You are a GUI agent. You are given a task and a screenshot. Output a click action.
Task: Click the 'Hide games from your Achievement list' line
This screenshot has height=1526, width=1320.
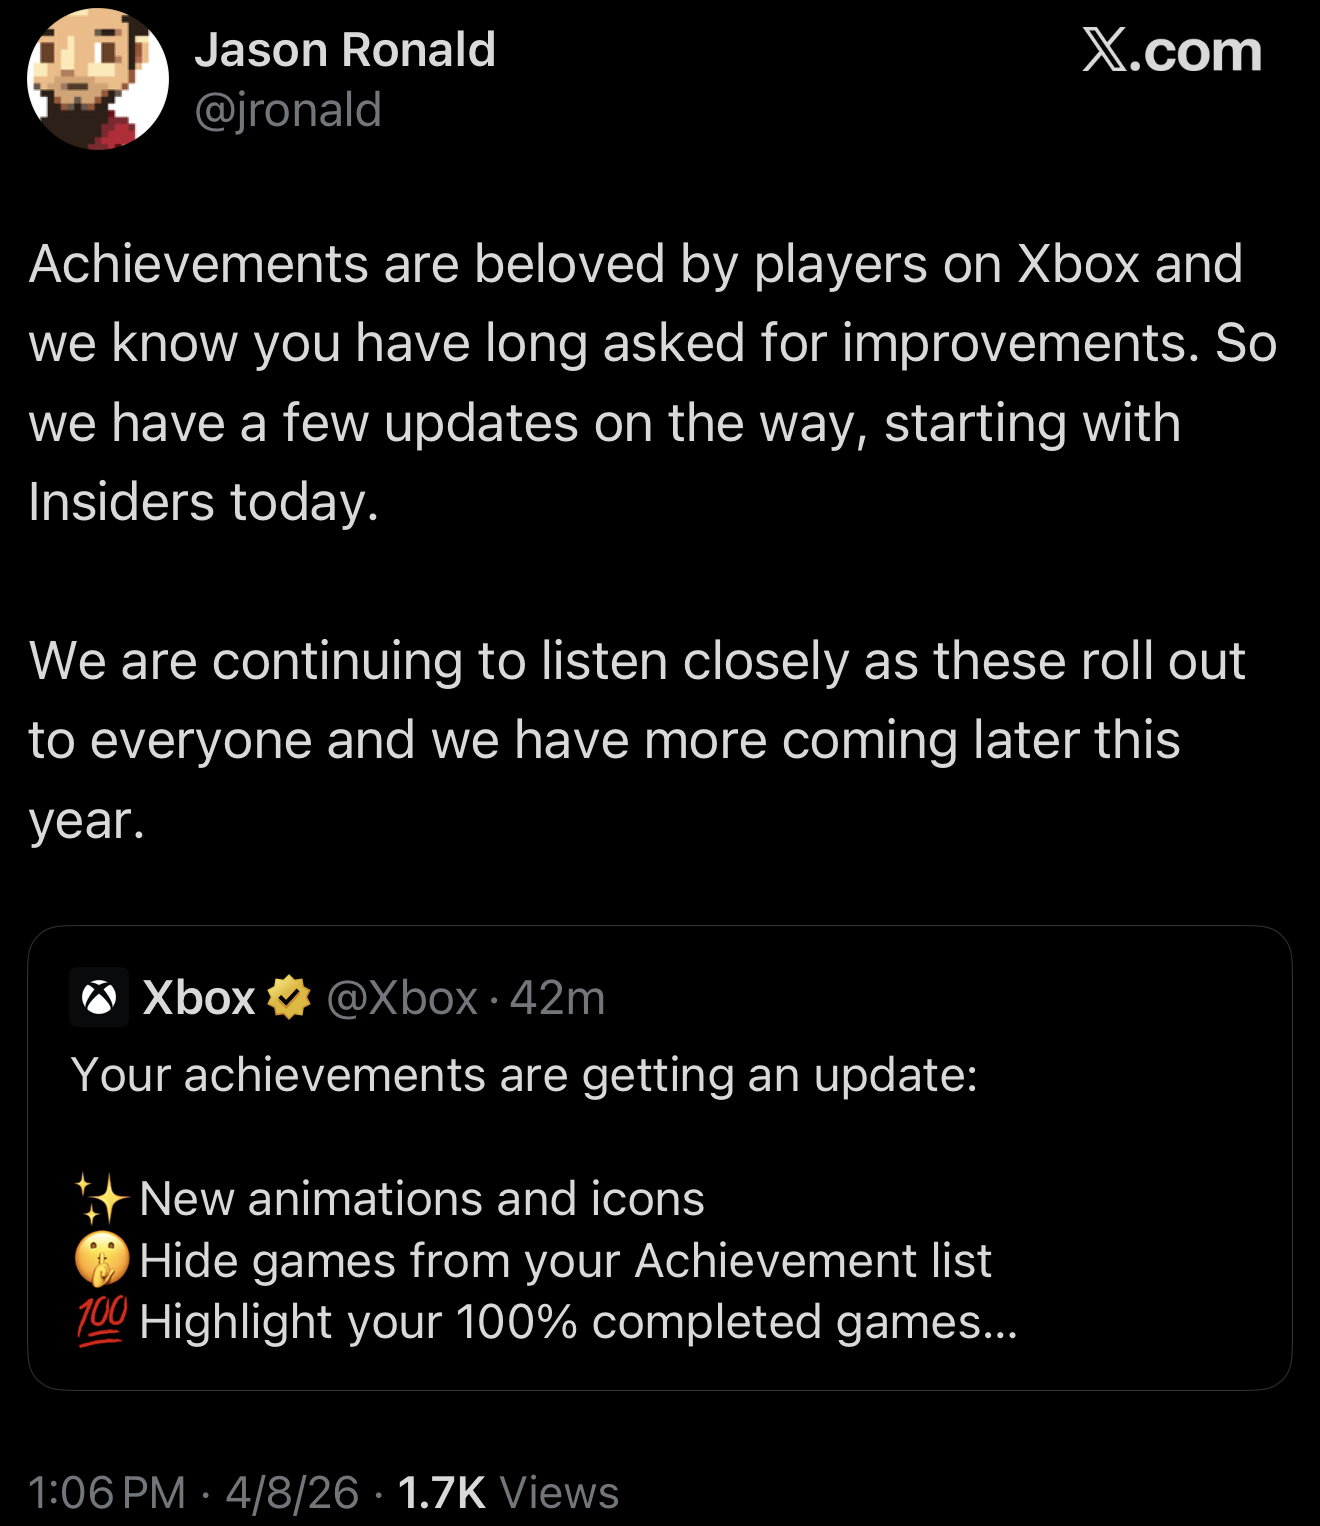coord(565,1260)
